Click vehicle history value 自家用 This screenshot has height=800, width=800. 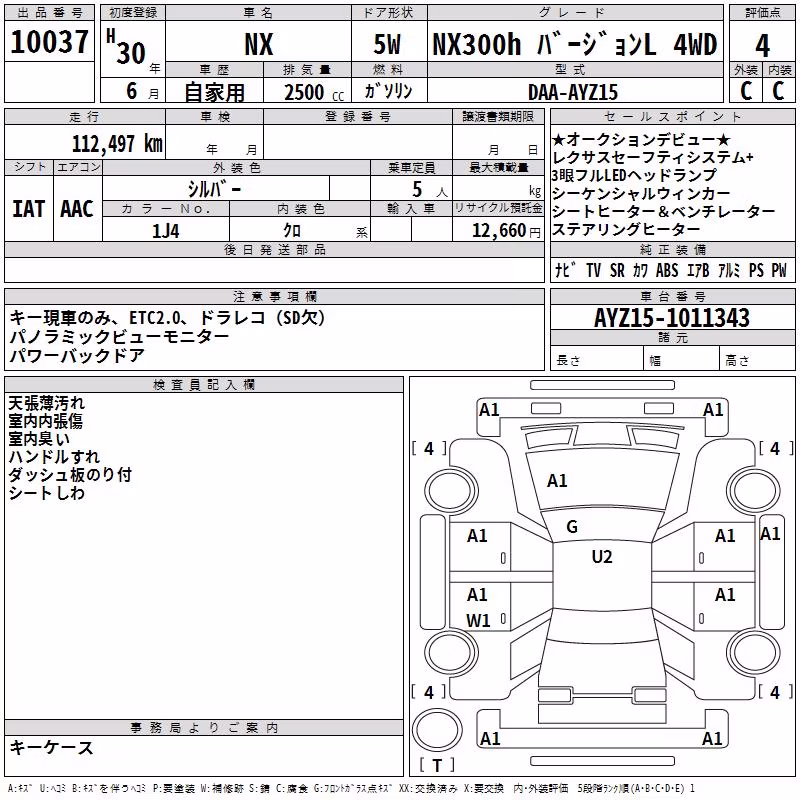(214, 92)
